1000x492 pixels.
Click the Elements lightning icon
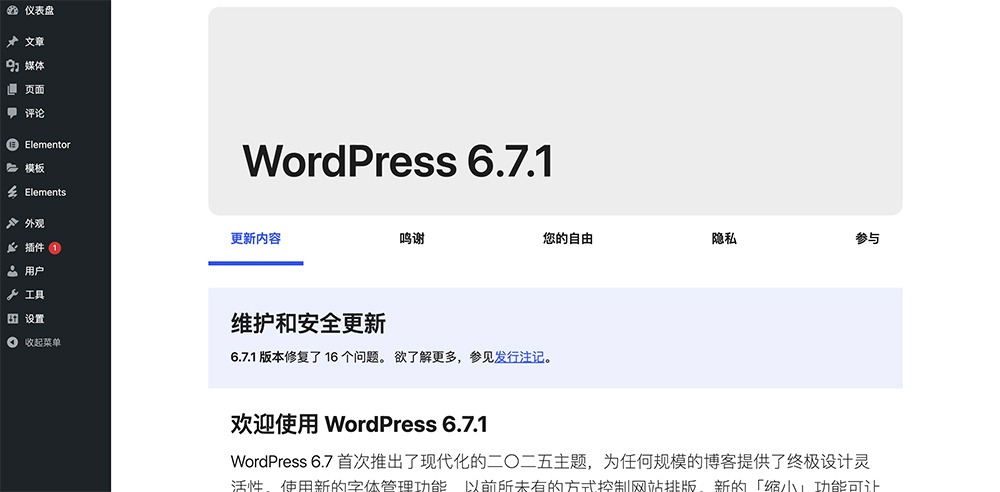pos(12,192)
